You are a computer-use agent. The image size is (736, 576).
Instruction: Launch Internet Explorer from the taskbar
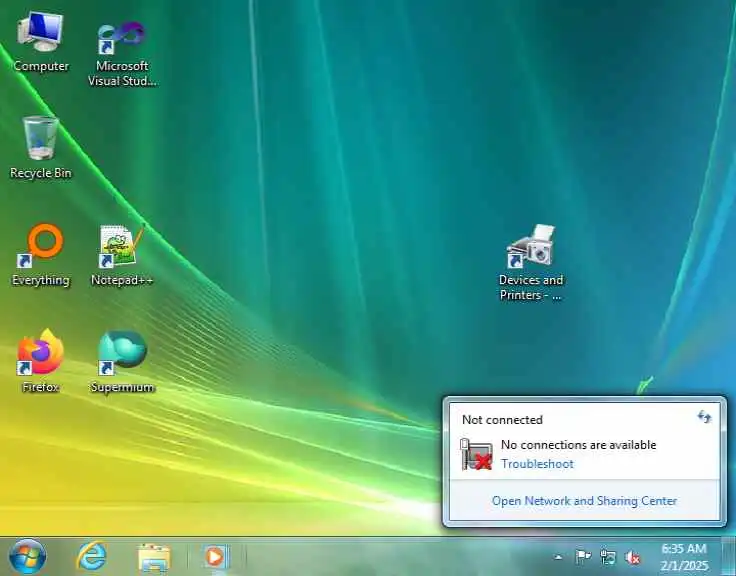point(92,557)
